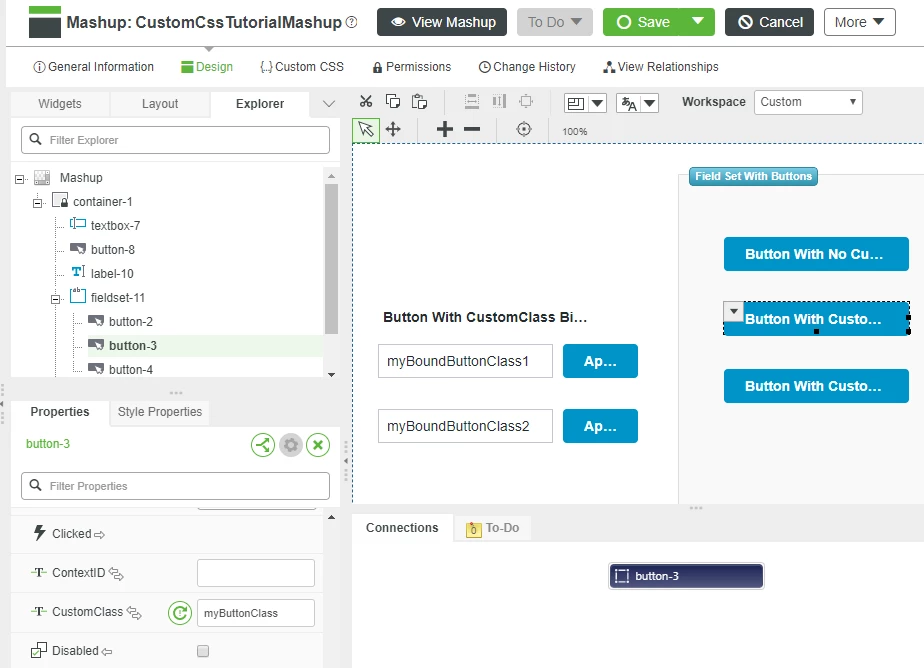This screenshot has width=924, height=668.
Task: Click the Cancel button
Action: click(x=769, y=22)
